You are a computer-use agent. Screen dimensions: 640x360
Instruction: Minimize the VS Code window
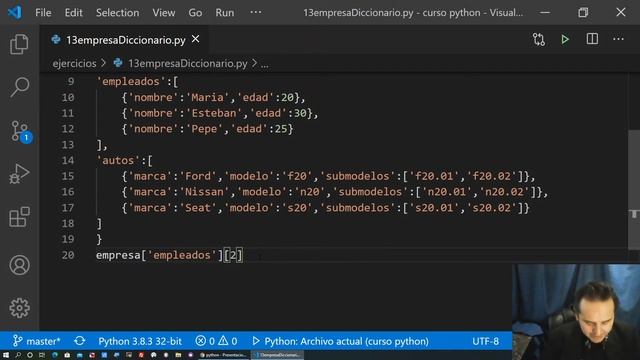545,12
